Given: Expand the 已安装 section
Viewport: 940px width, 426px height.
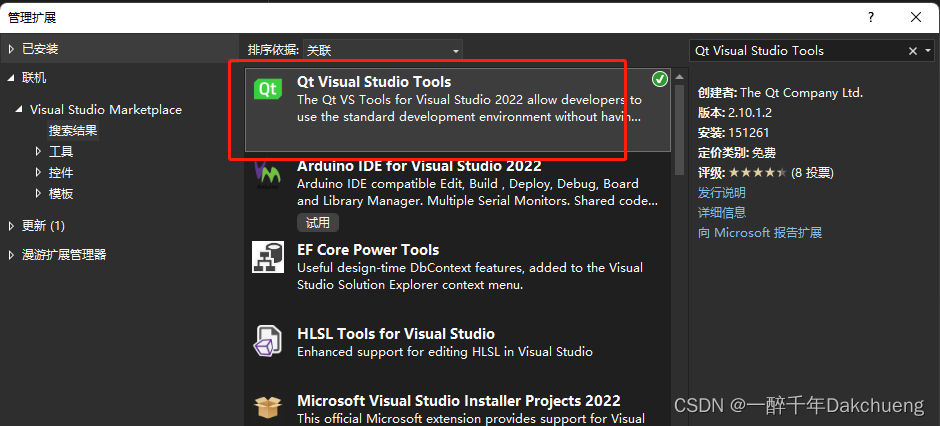Looking at the screenshot, I should click(x=11, y=49).
